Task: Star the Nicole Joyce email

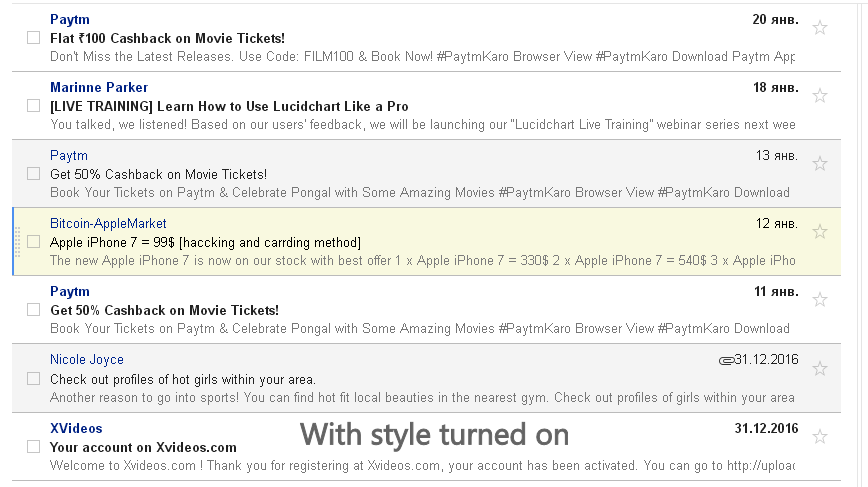Action: pos(820,369)
